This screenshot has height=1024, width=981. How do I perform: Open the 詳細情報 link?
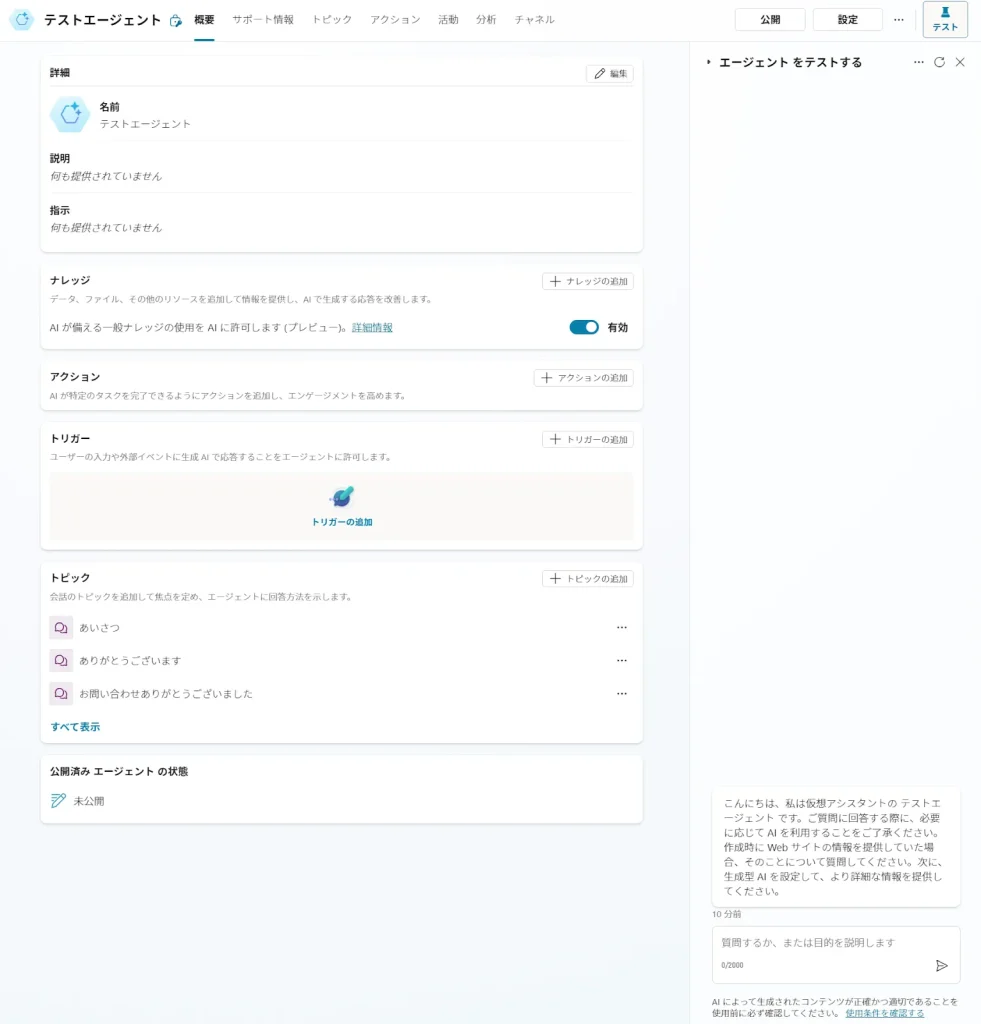[372, 327]
